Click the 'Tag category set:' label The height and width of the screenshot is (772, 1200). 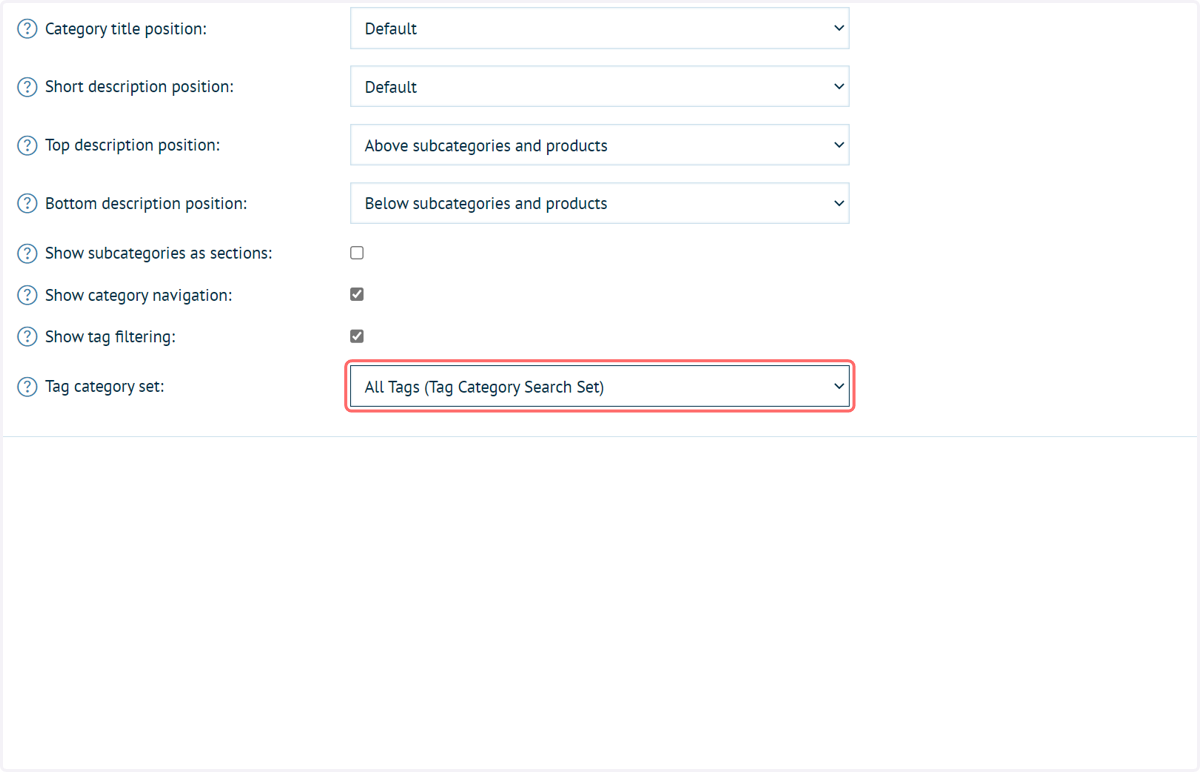[104, 386]
